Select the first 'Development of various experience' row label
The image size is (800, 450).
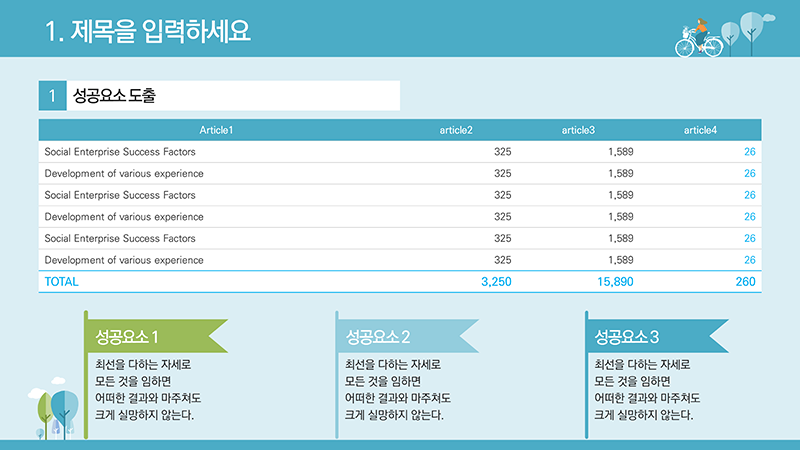click(124, 173)
